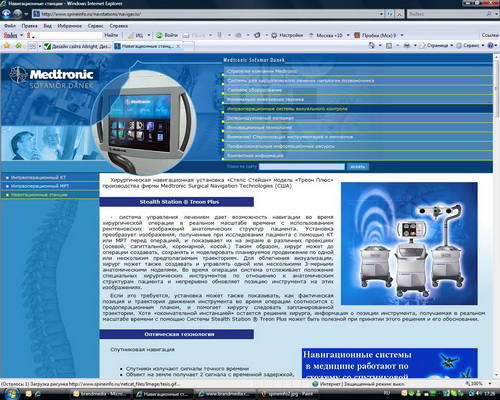Open the recent pages dropdown beside Forward
This screenshot has height=400, width=500.
click(26, 14)
